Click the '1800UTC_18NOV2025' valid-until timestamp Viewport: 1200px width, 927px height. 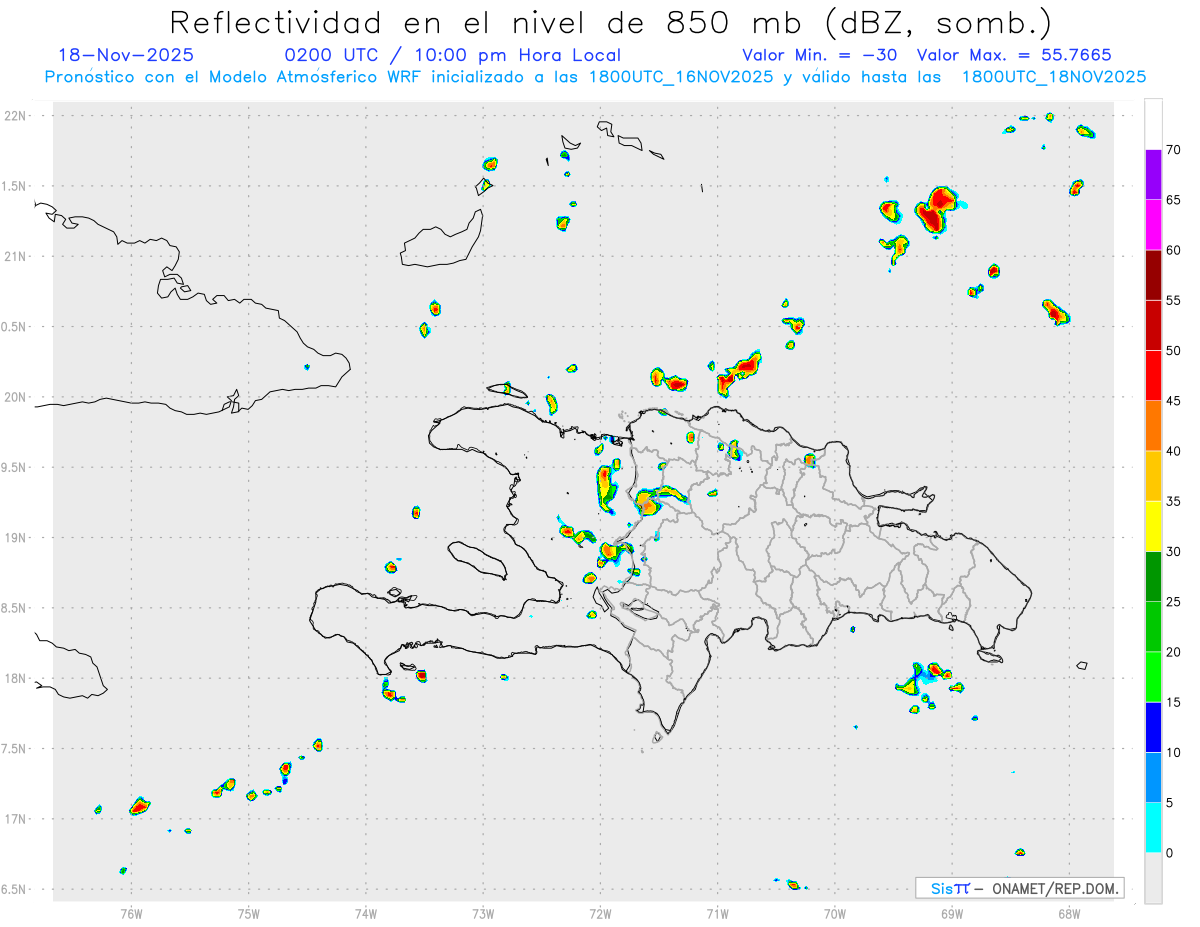point(1054,77)
